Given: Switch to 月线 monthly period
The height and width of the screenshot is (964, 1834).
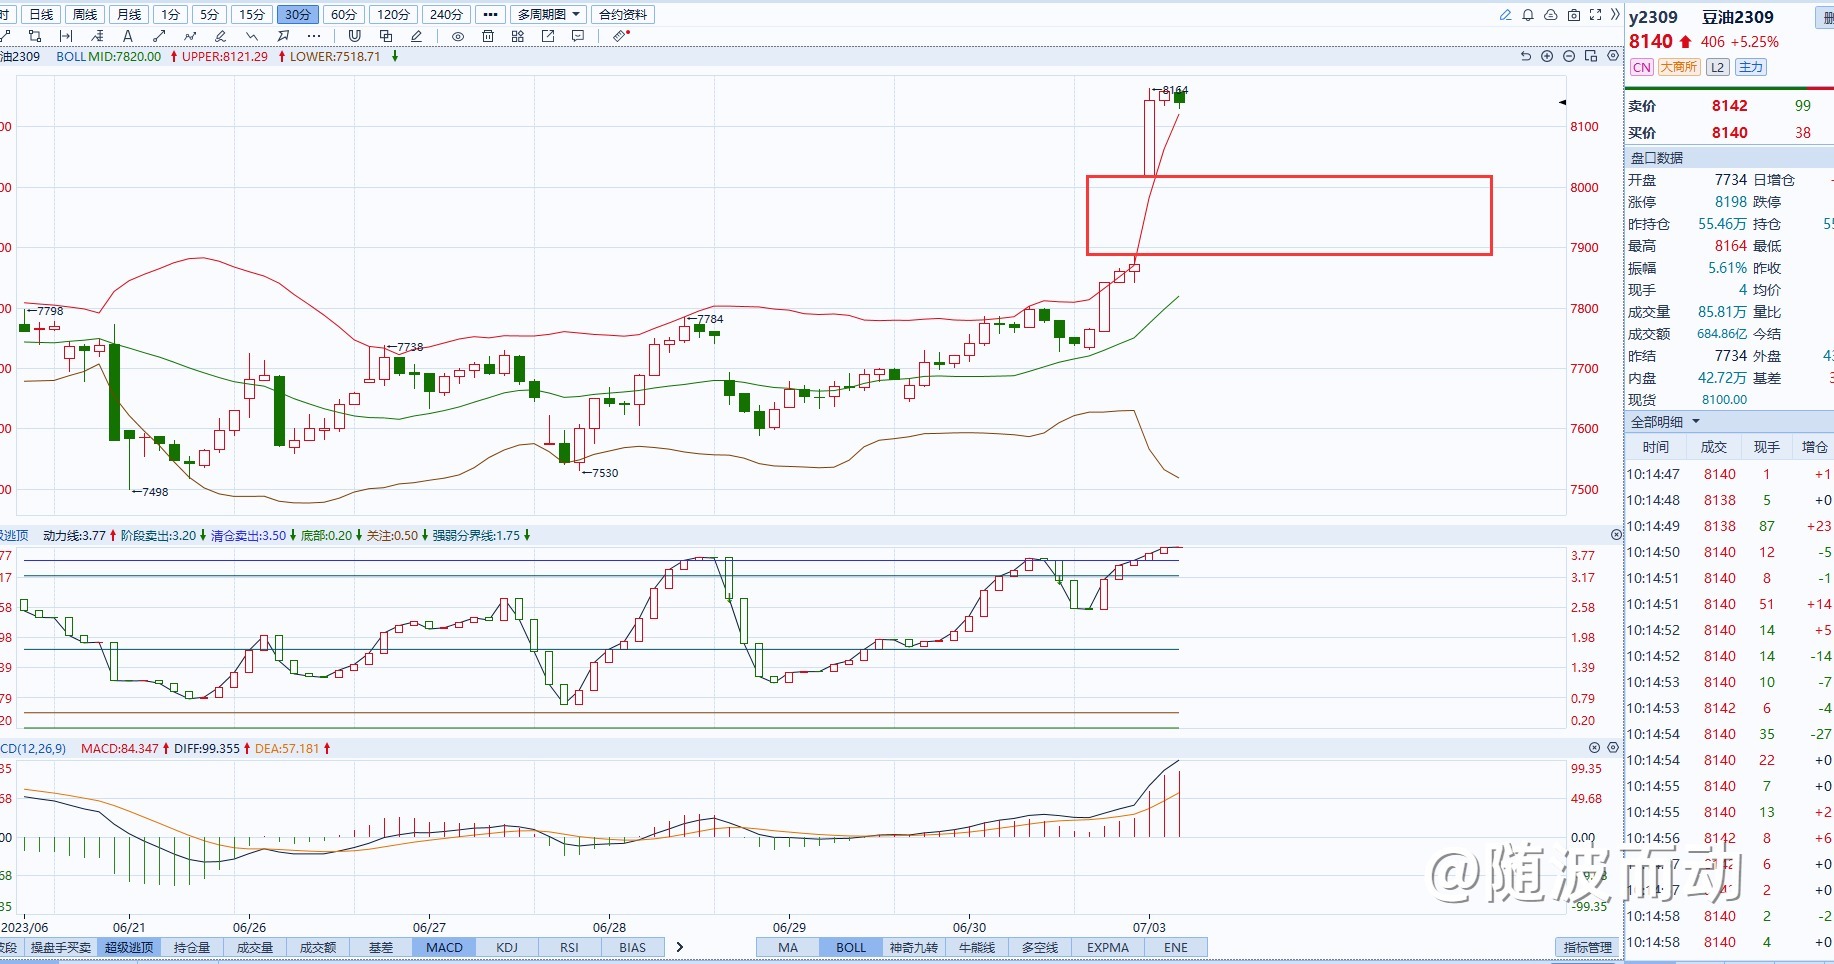Looking at the screenshot, I should (x=129, y=15).
